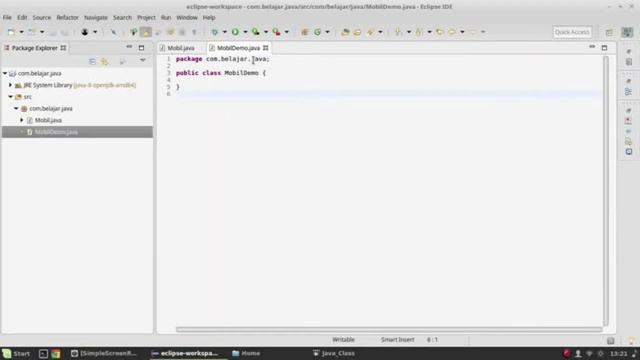
Task: Click the 'Smart Insert' status bar text
Action: pyautogui.click(x=398, y=340)
